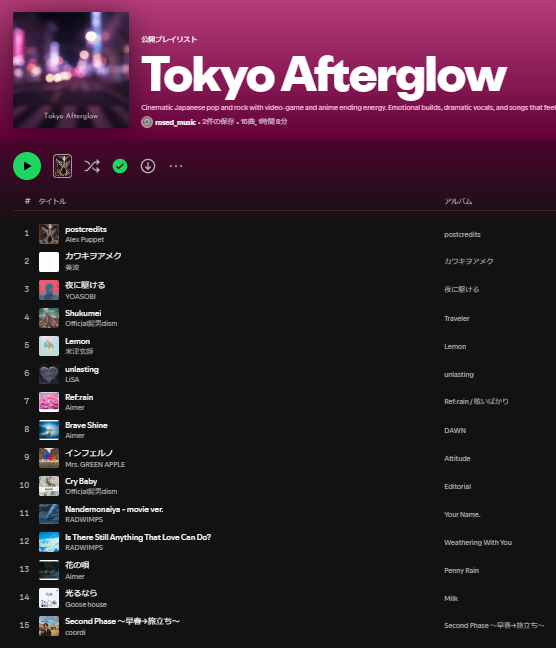Open the Penny Rain album link
Screen dimensions: 556x648
coord(462,571)
